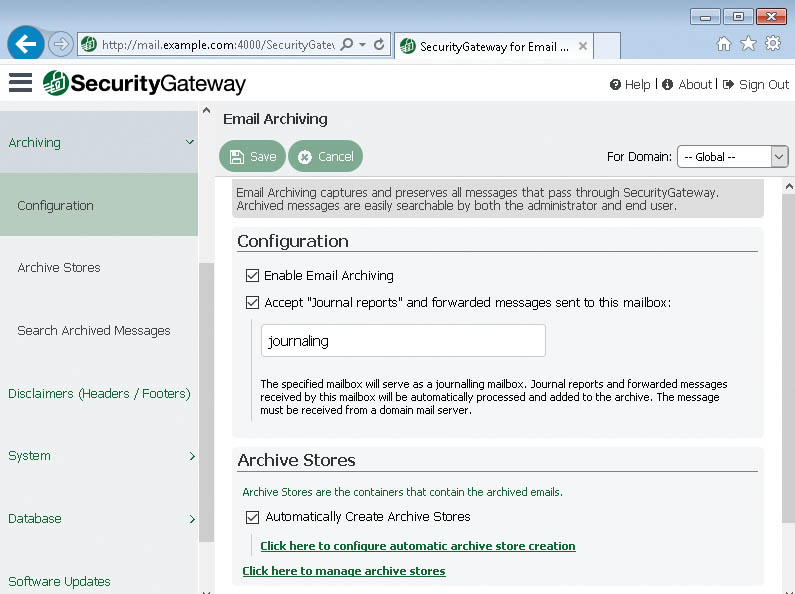795x594 pixels.
Task: Click the journaling mailbox input field
Action: (x=403, y=341)
